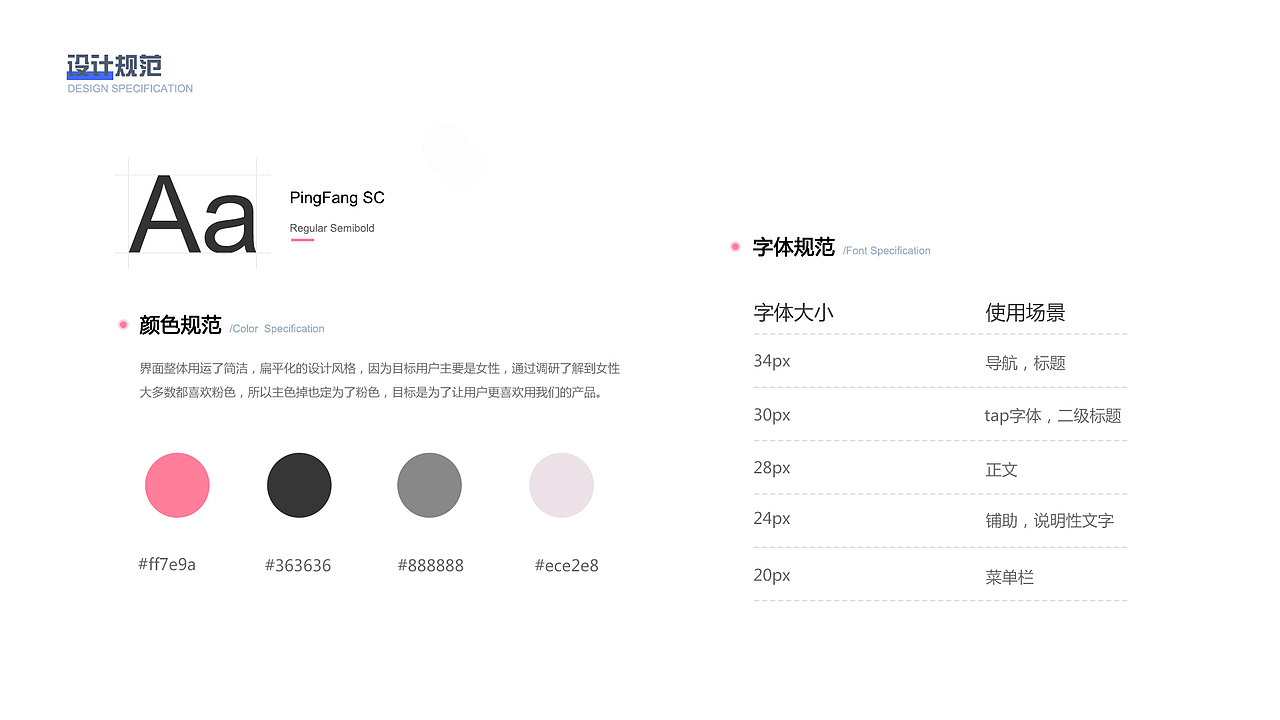The width and height of the screenshot is (1280, 720).
Task: Click the dark swatch above #363636
Action: 299,485
